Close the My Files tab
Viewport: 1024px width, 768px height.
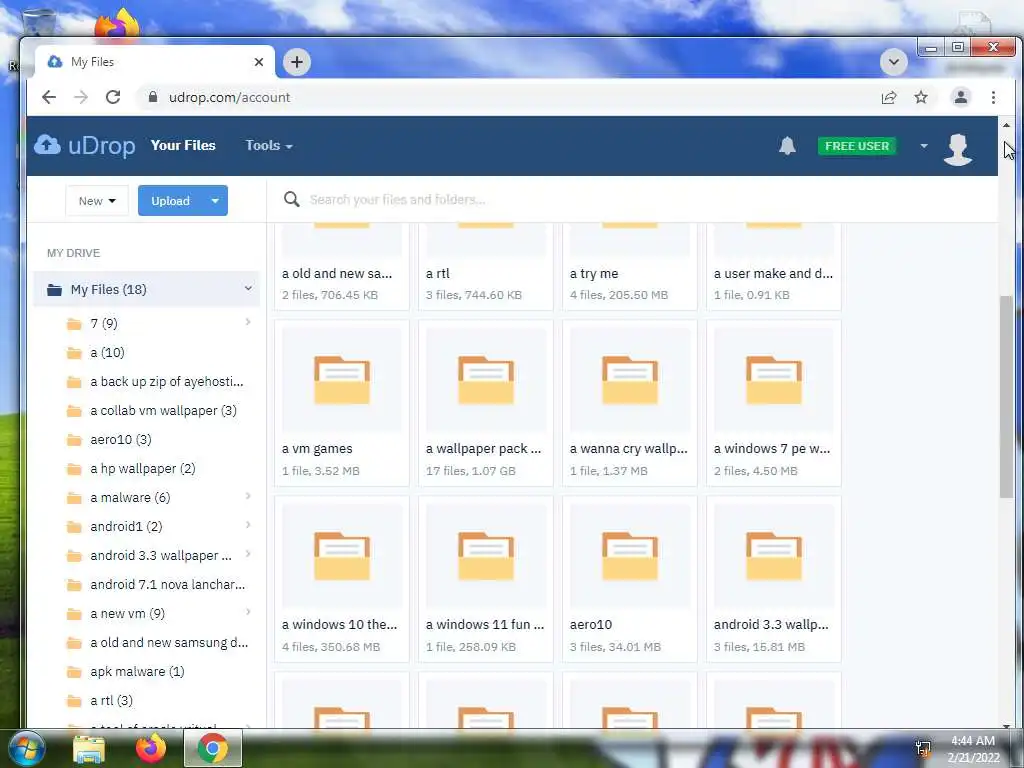259,62
